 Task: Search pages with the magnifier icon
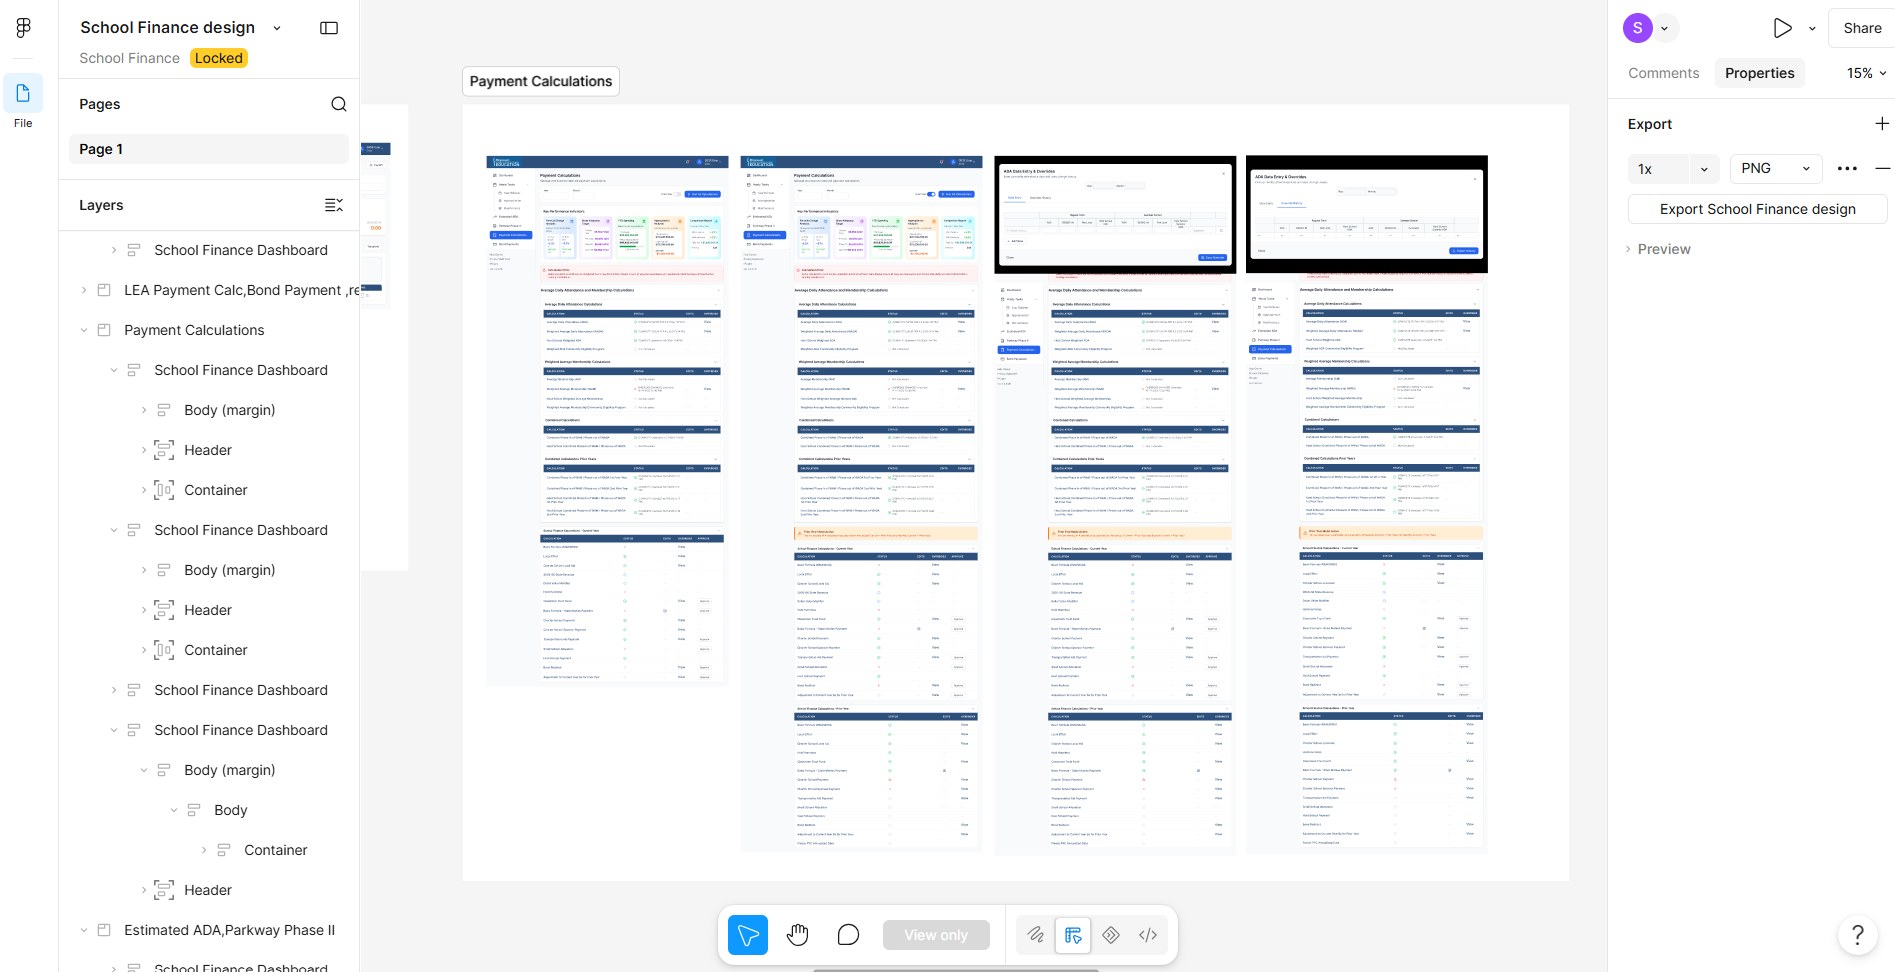(339, 104)
